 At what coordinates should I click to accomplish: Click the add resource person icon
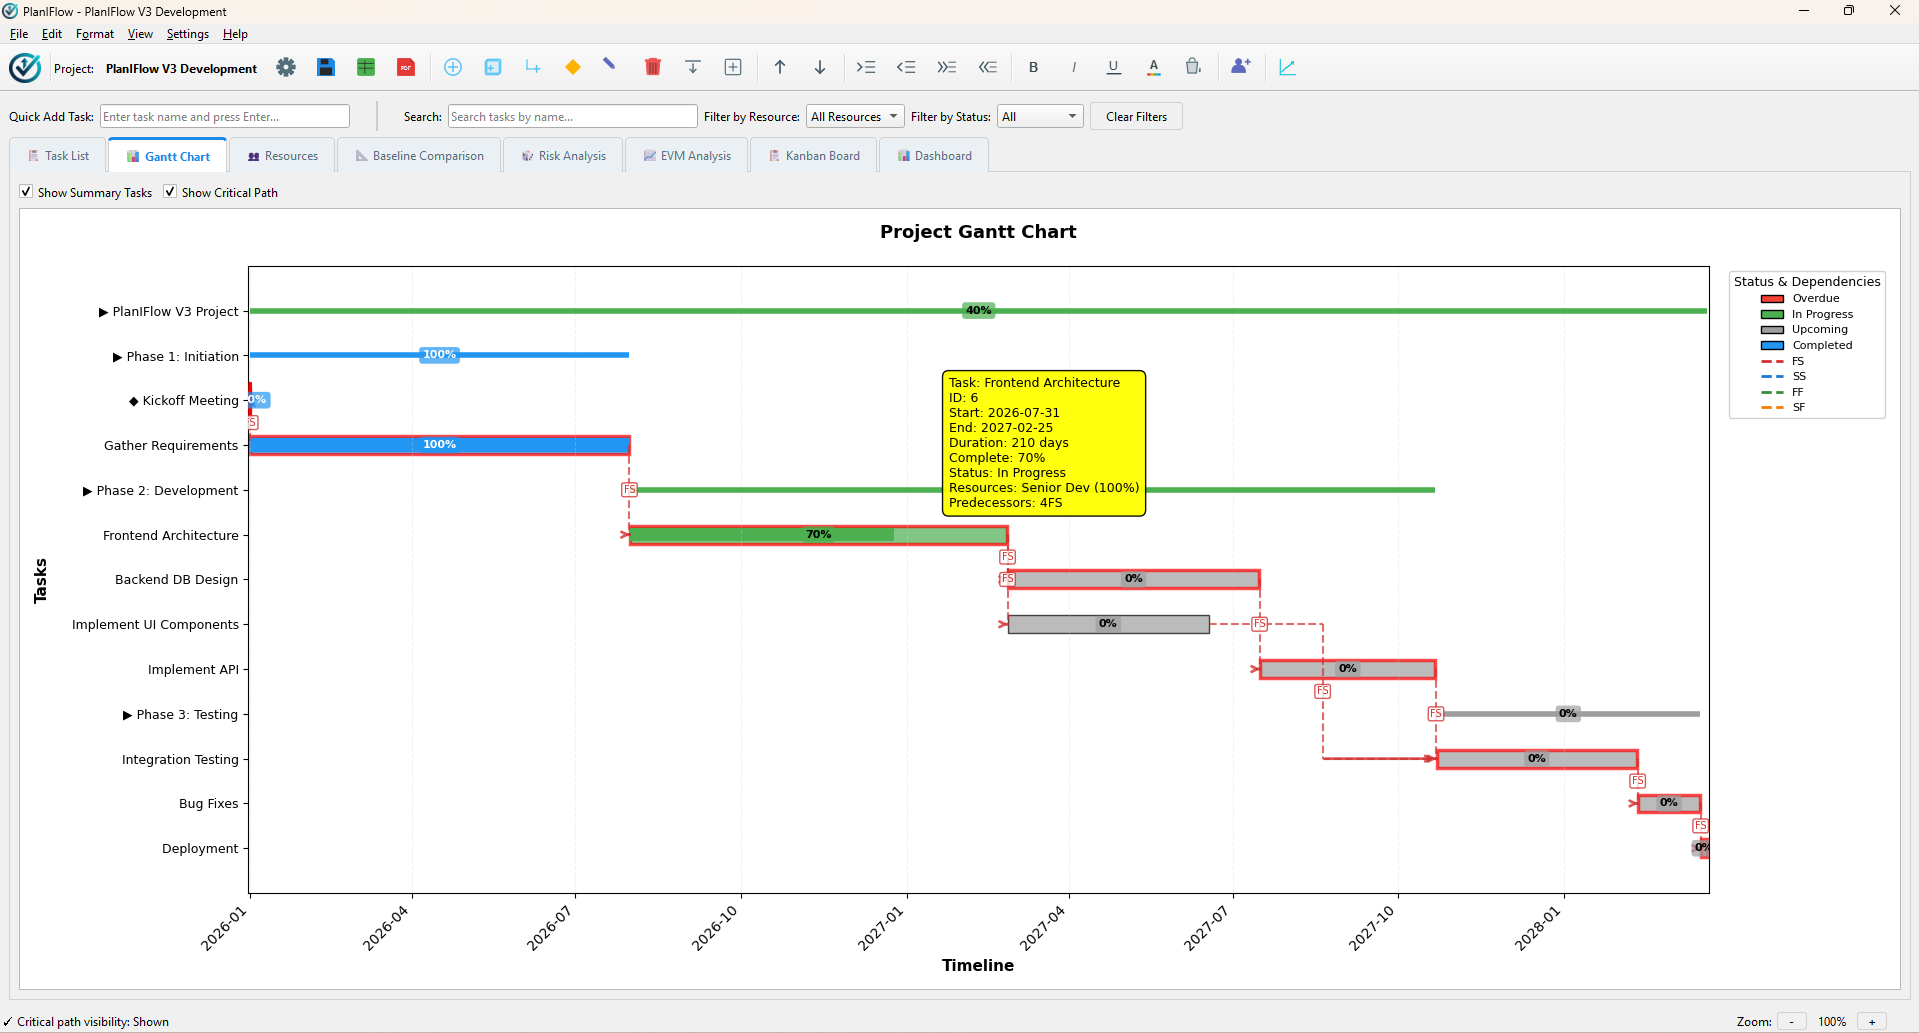tap(1241, 66)
